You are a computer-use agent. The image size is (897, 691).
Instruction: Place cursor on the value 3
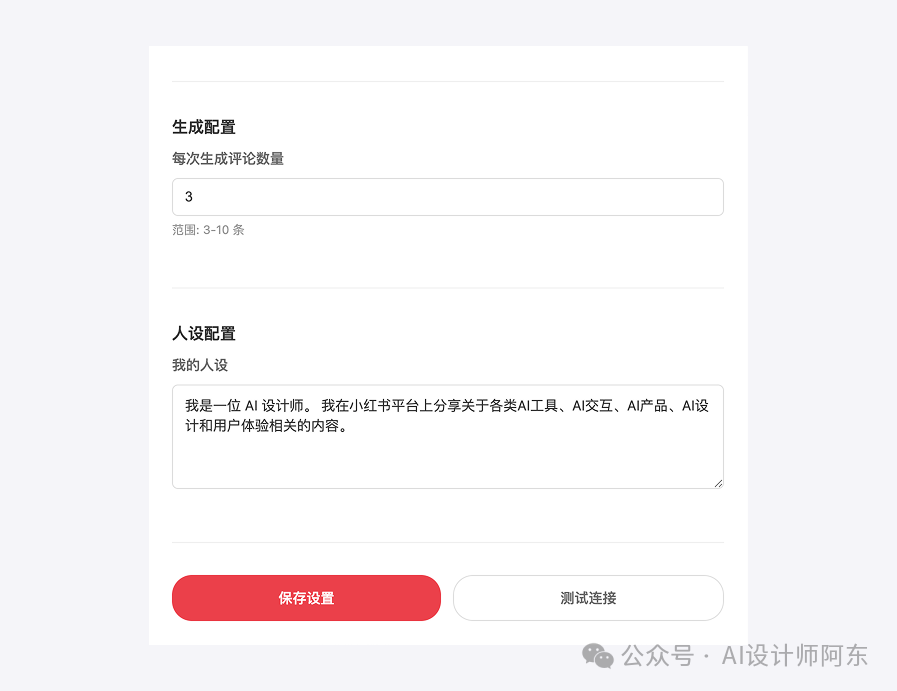(189, 197)
